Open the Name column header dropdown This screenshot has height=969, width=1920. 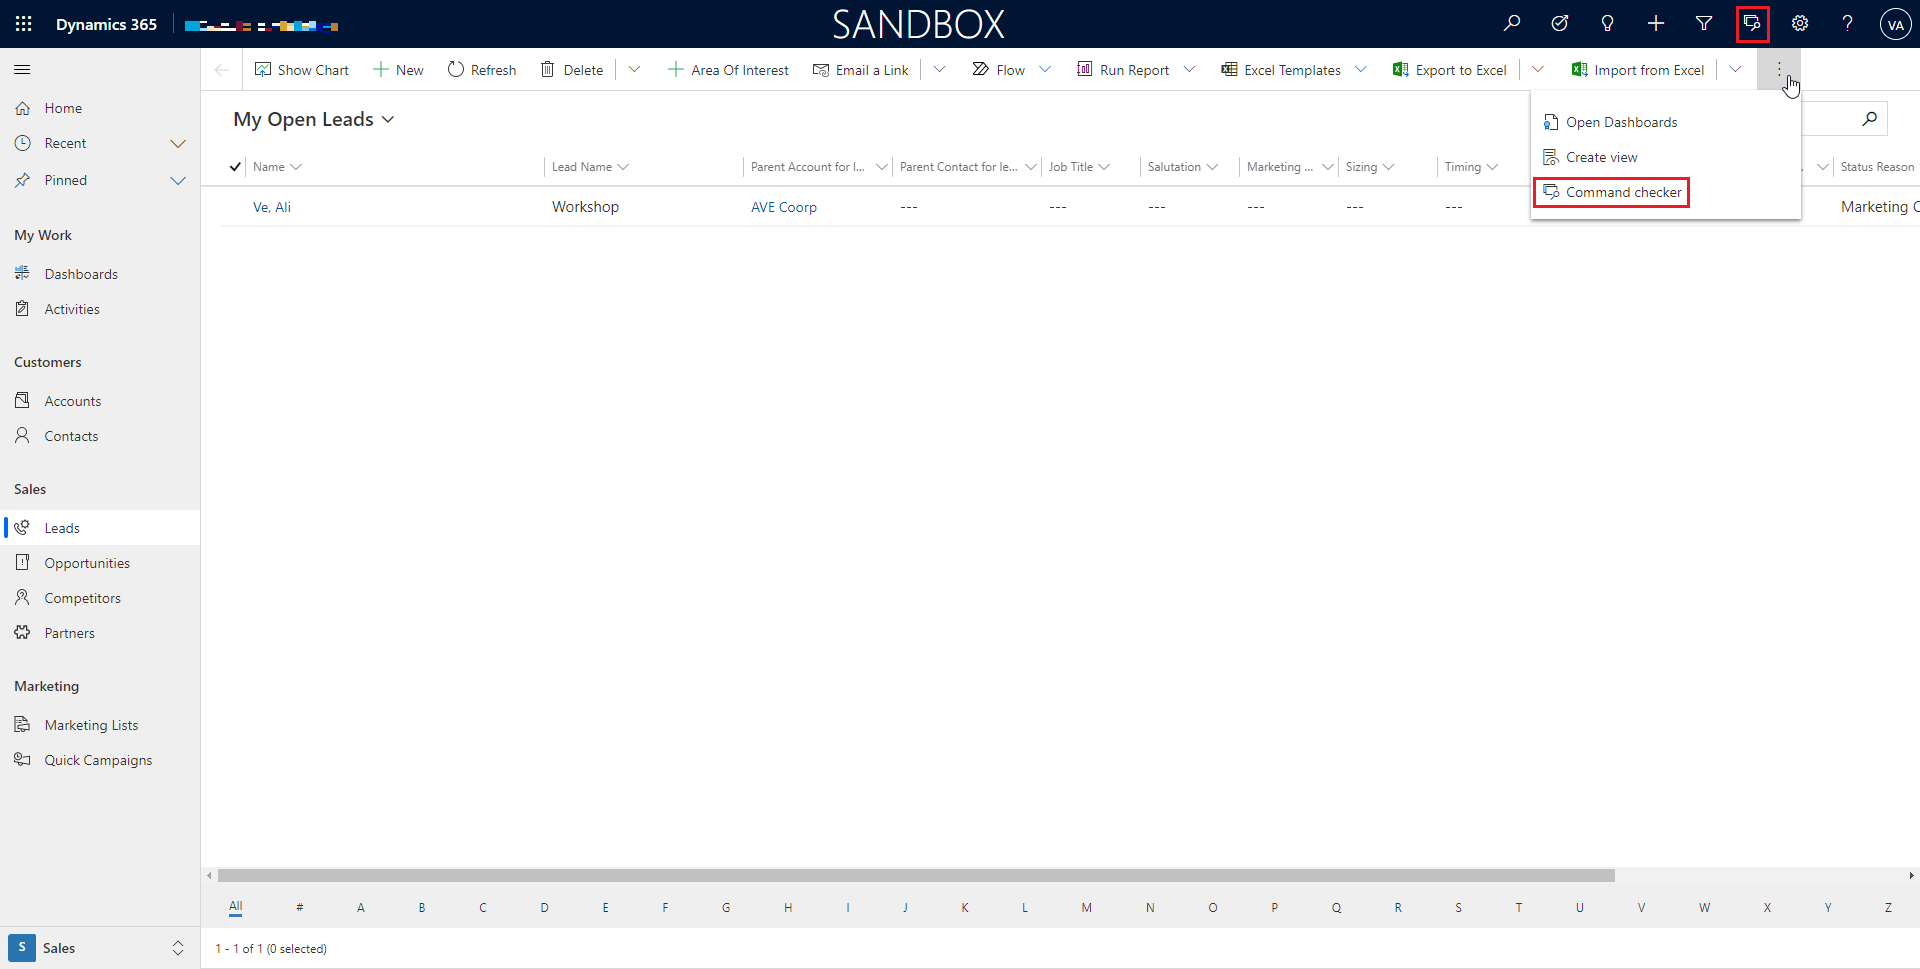(296, 166)
